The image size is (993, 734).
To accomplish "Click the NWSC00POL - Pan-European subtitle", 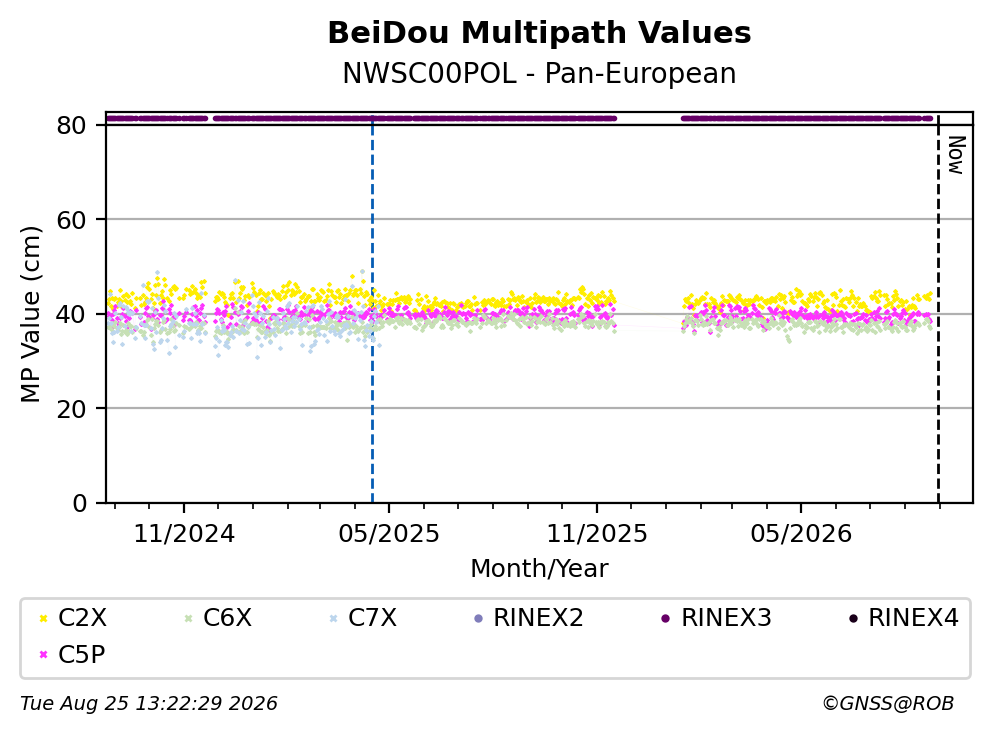I will tap(539, 73).
